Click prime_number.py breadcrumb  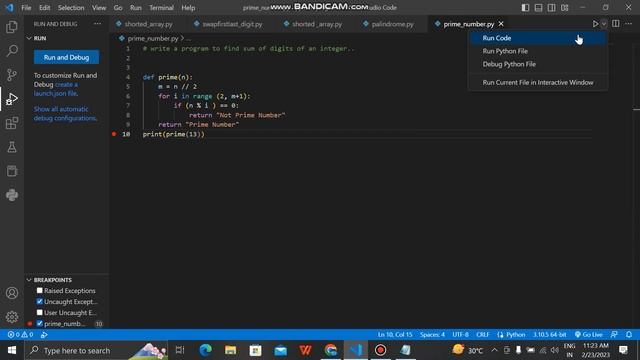153,38
